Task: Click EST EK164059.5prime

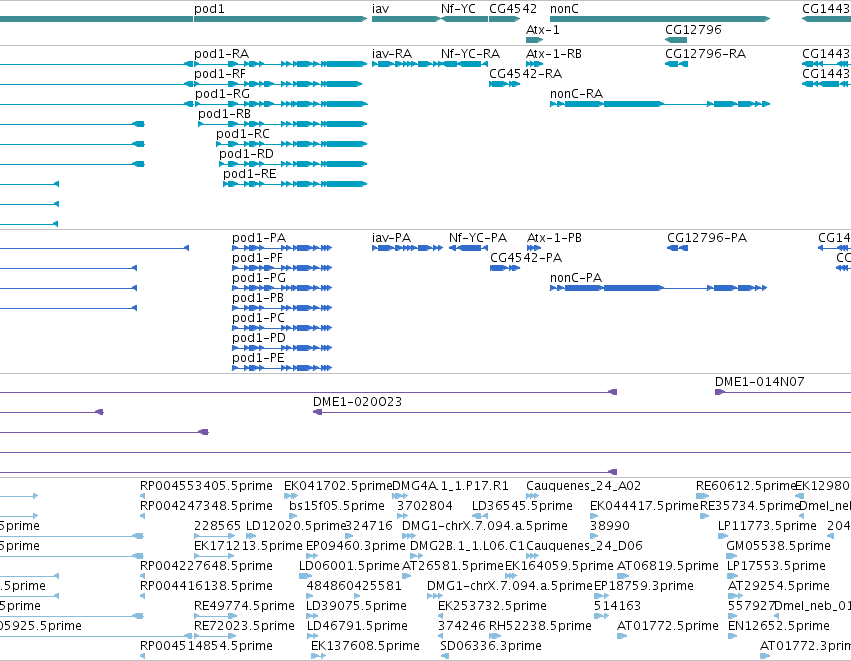Action: click(x=559, y=566)
